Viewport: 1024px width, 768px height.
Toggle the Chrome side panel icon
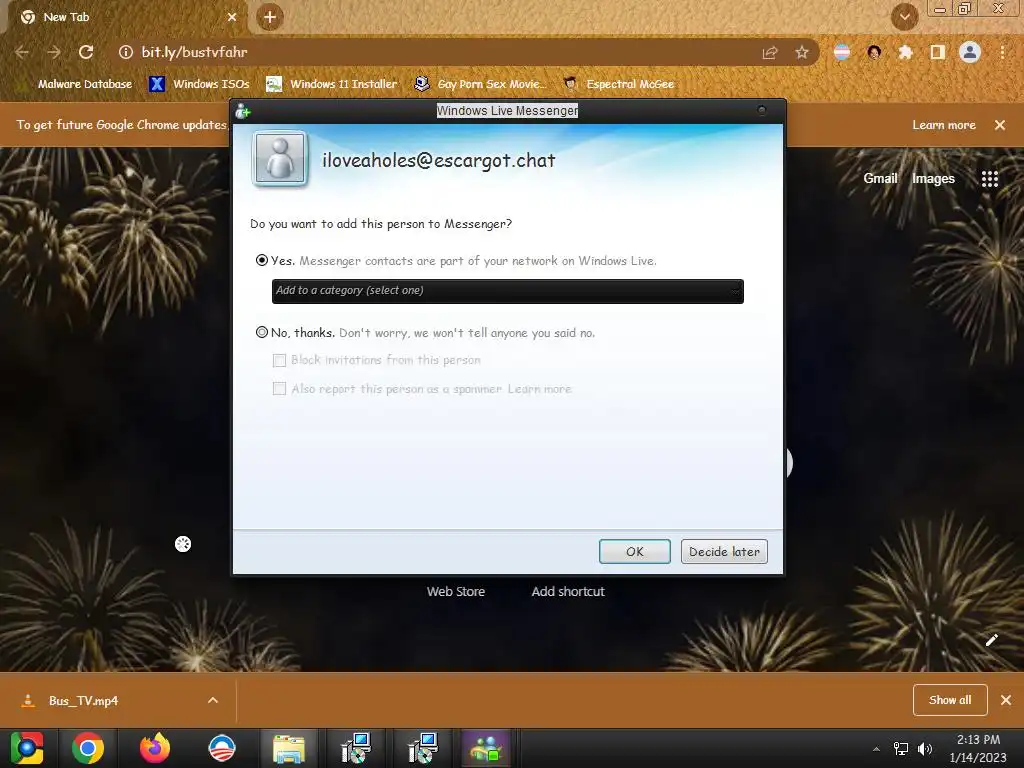(938, 52)
